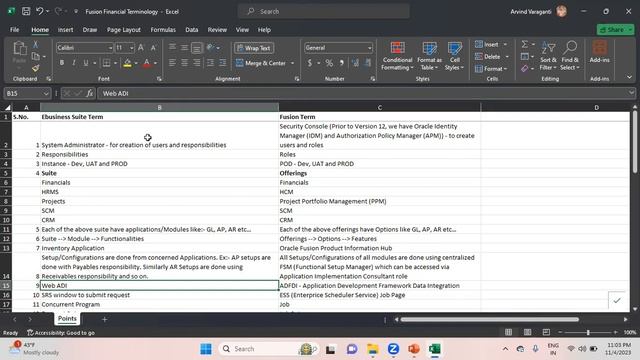Click AutoSum sigma icon

[525, 44]
